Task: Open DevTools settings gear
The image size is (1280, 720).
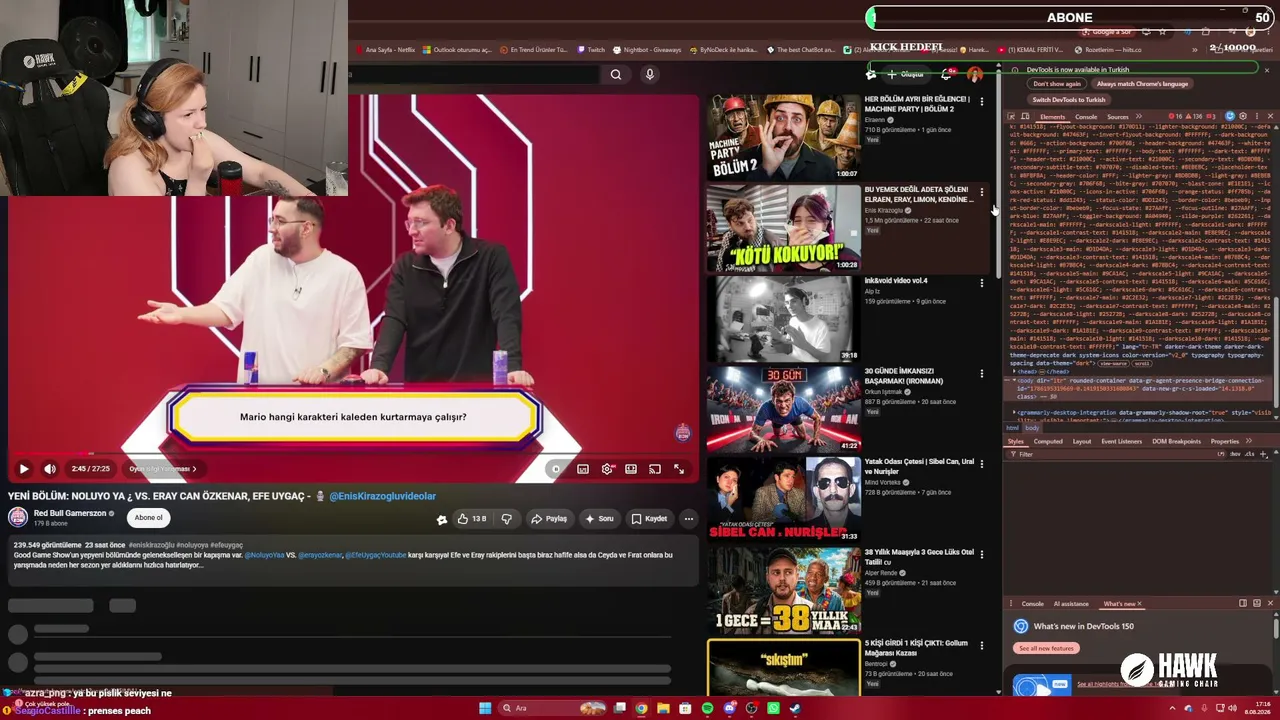Action: click(1244, 117)
